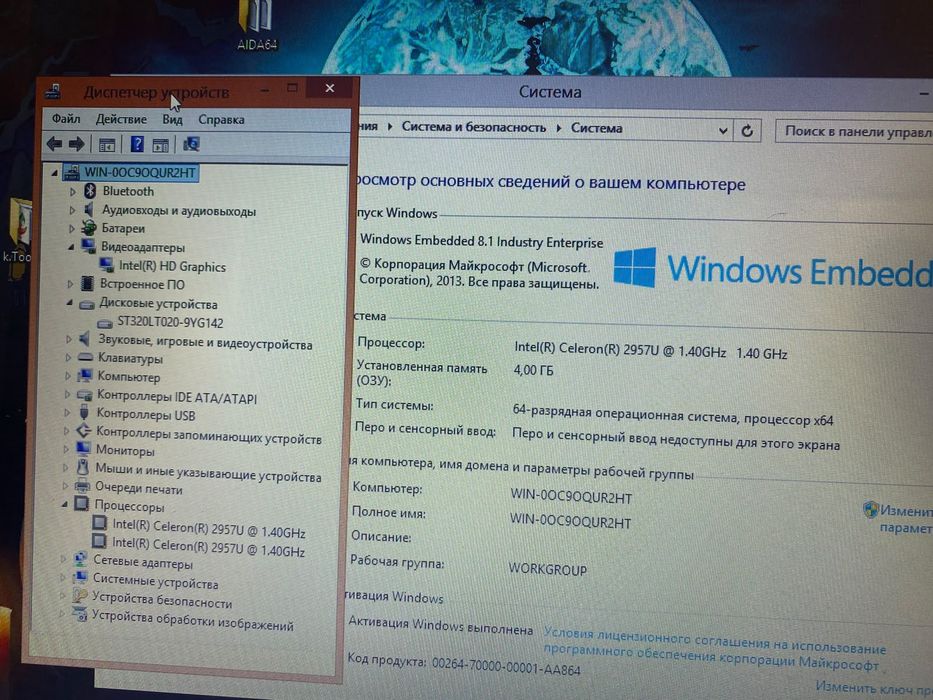Click the Контроллеры USB category icon
Image resolution: width=933 pixels, height=700 pixels.
(84, 412)
